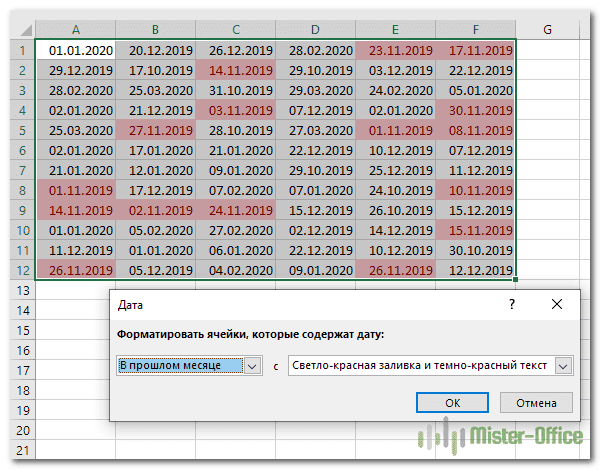Click cell F12 containing 12.12.2019
The width and height of the screenshot is (601, 470).
click(x=476, y=270)
